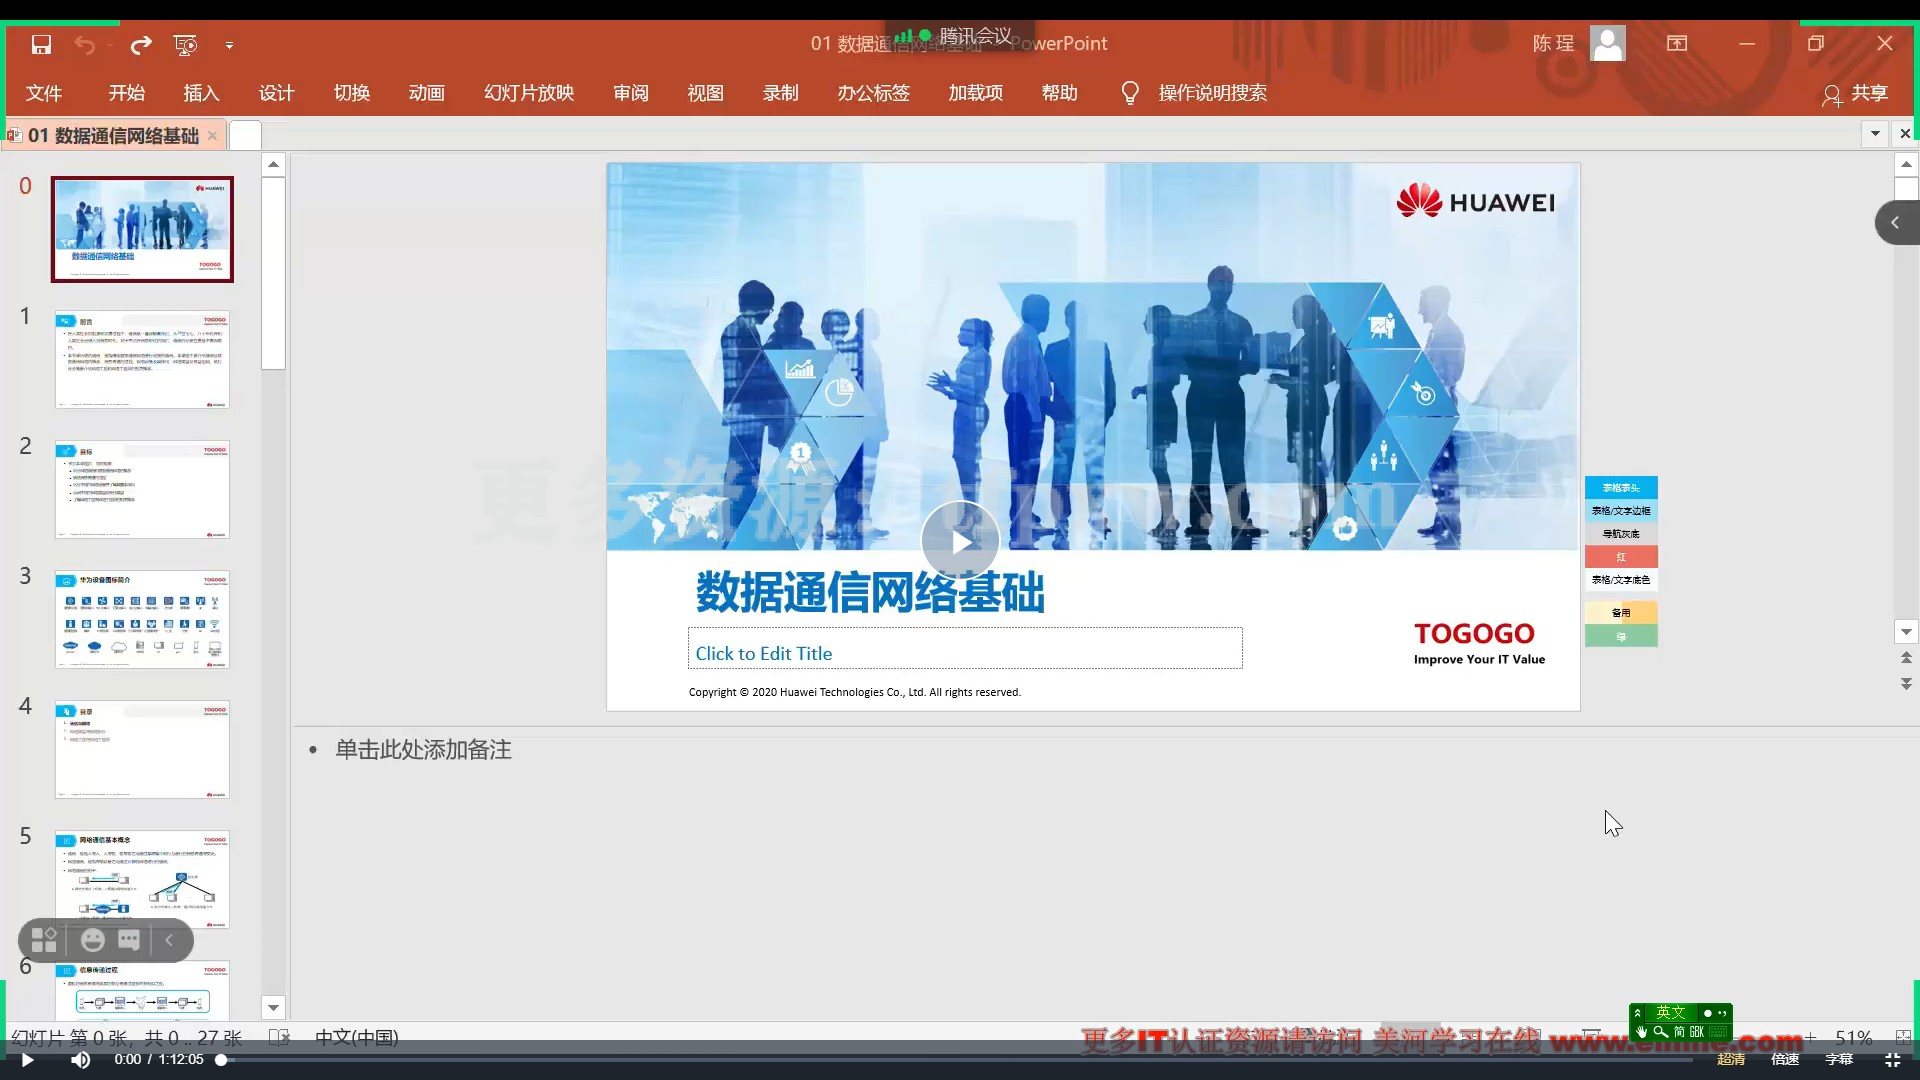Redo the last action
The width and height of the screenshot is (1920, 1080).
[x=140, y=45]
